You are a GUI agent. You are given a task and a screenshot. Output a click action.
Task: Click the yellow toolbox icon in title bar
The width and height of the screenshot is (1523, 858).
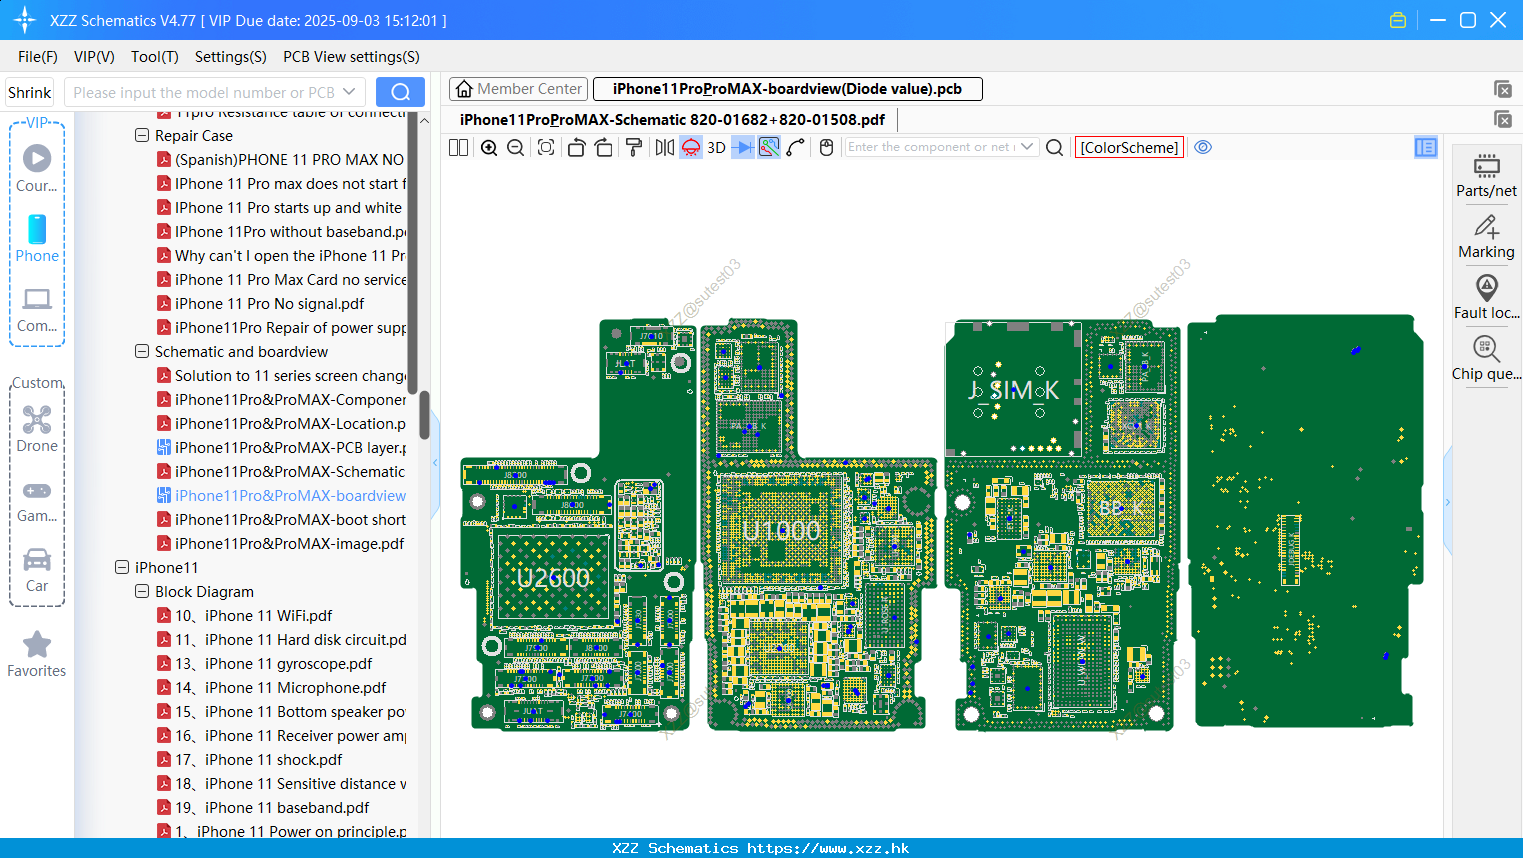1398,20
